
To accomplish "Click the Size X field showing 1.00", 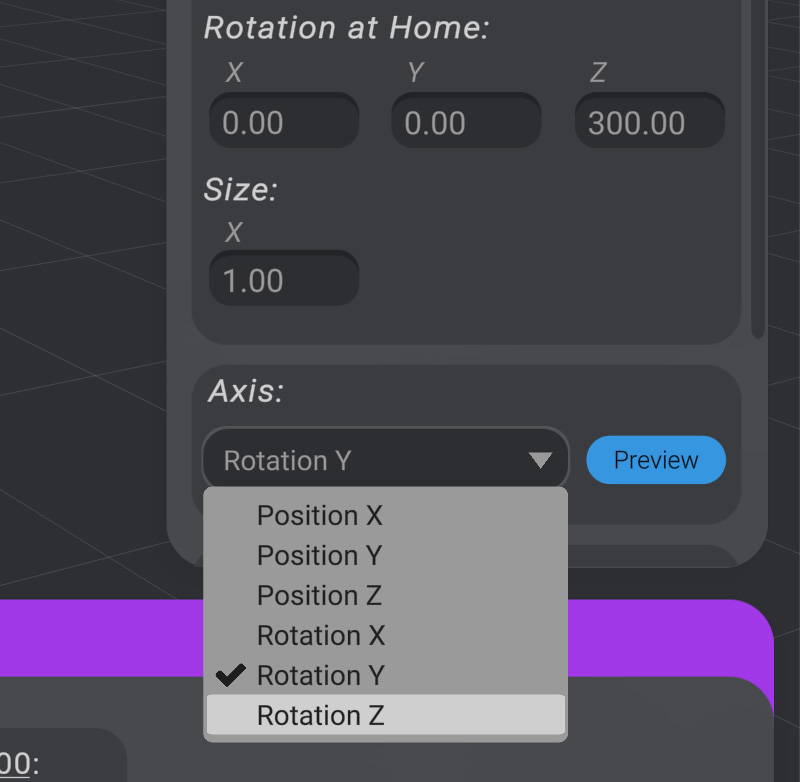I will click(283, 280).
